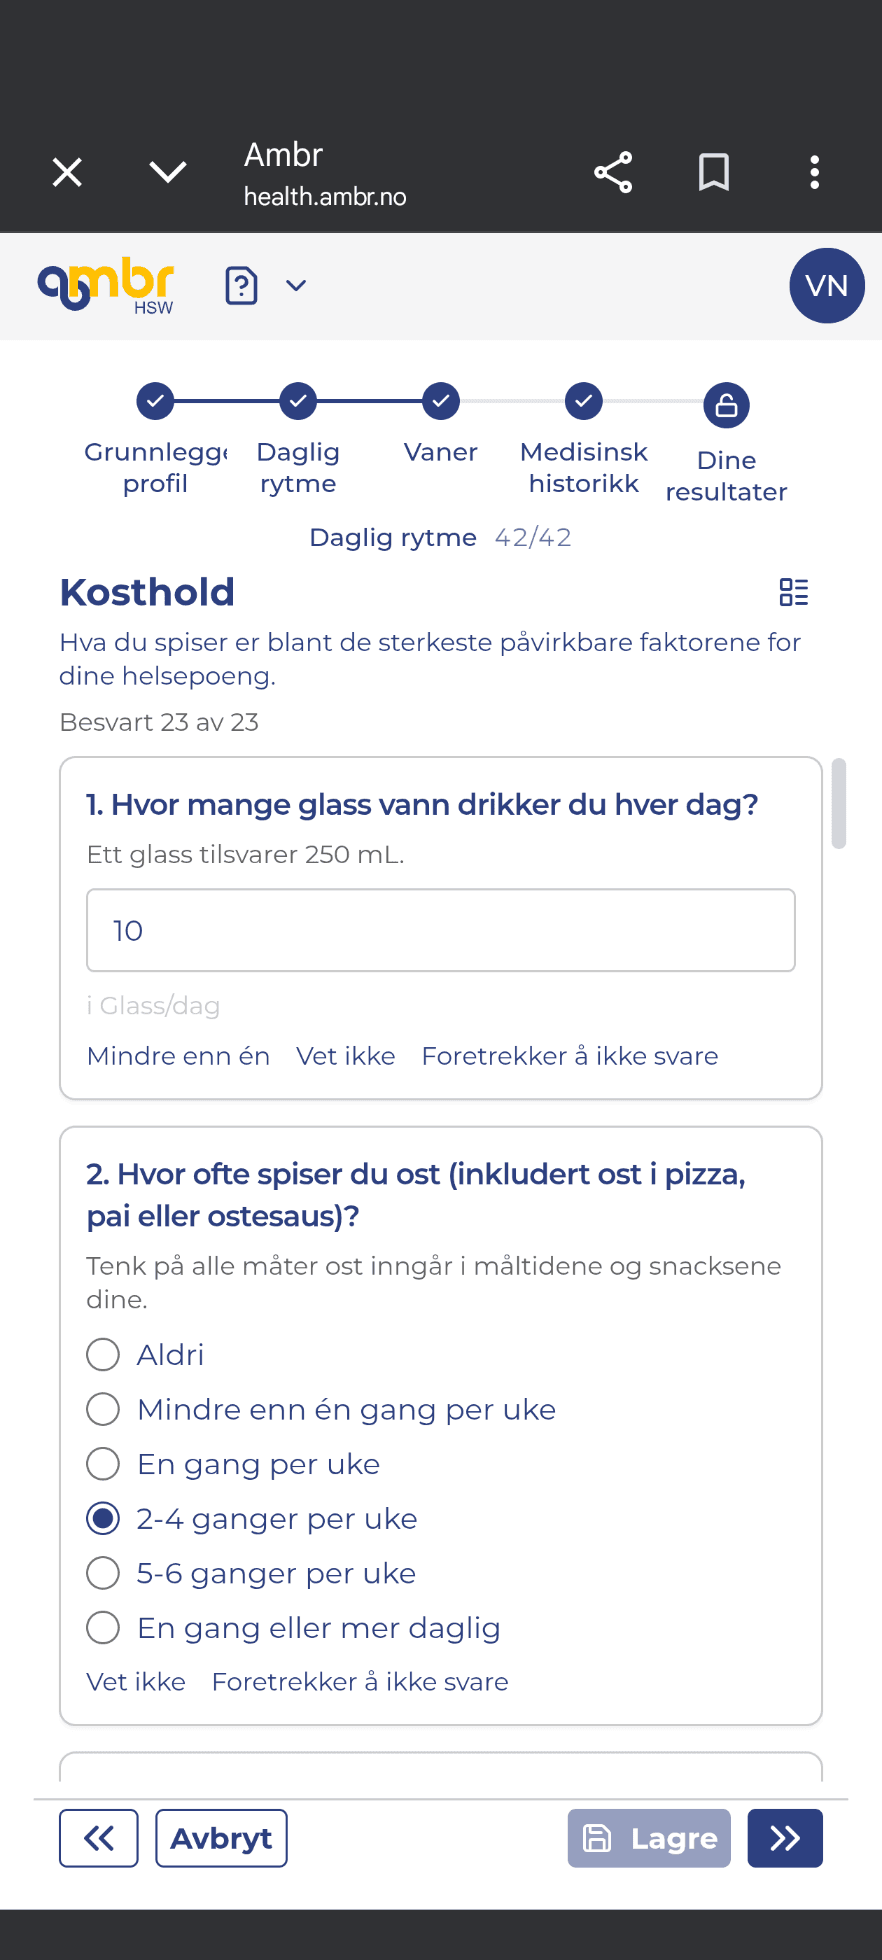Go forward with the double-arrow next button
This screenshot has width=882, height=1960.
click(x=785, y=1838)
